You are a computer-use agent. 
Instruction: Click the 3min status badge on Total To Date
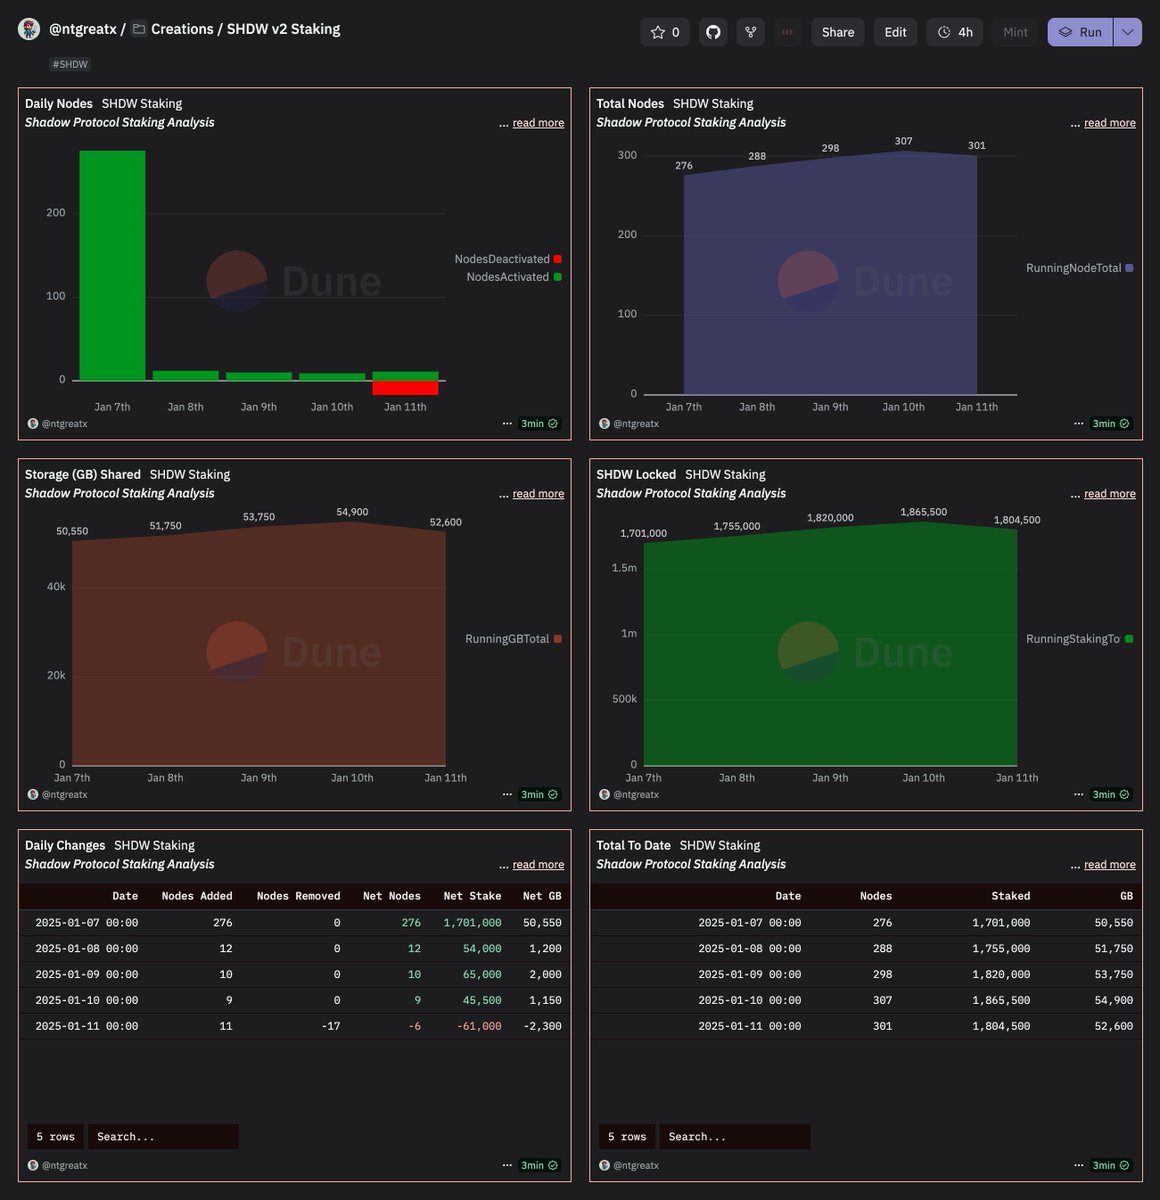(x=1111, y=1166)
